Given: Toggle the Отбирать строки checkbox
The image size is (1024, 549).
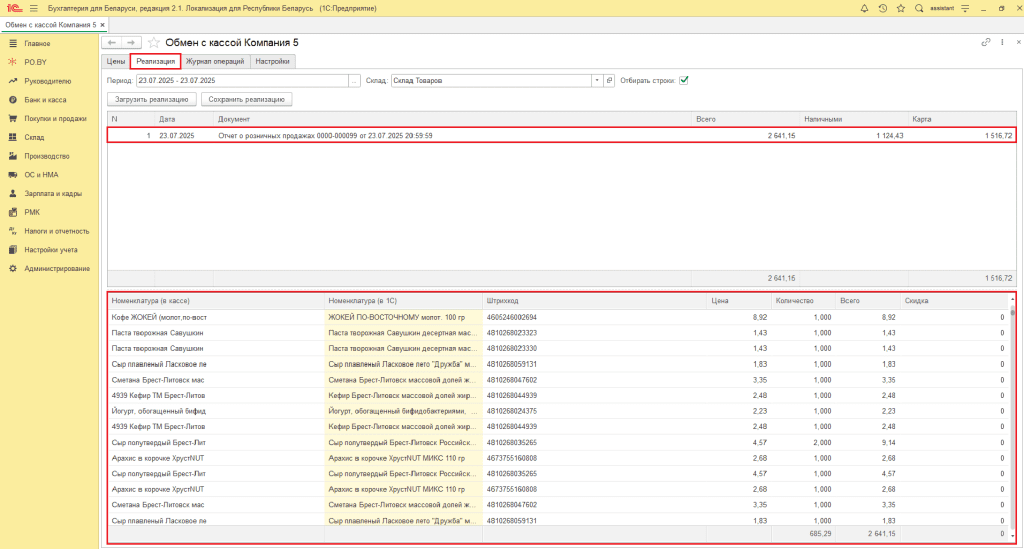Looking at the screenshot, I should (x=684, y=80).
